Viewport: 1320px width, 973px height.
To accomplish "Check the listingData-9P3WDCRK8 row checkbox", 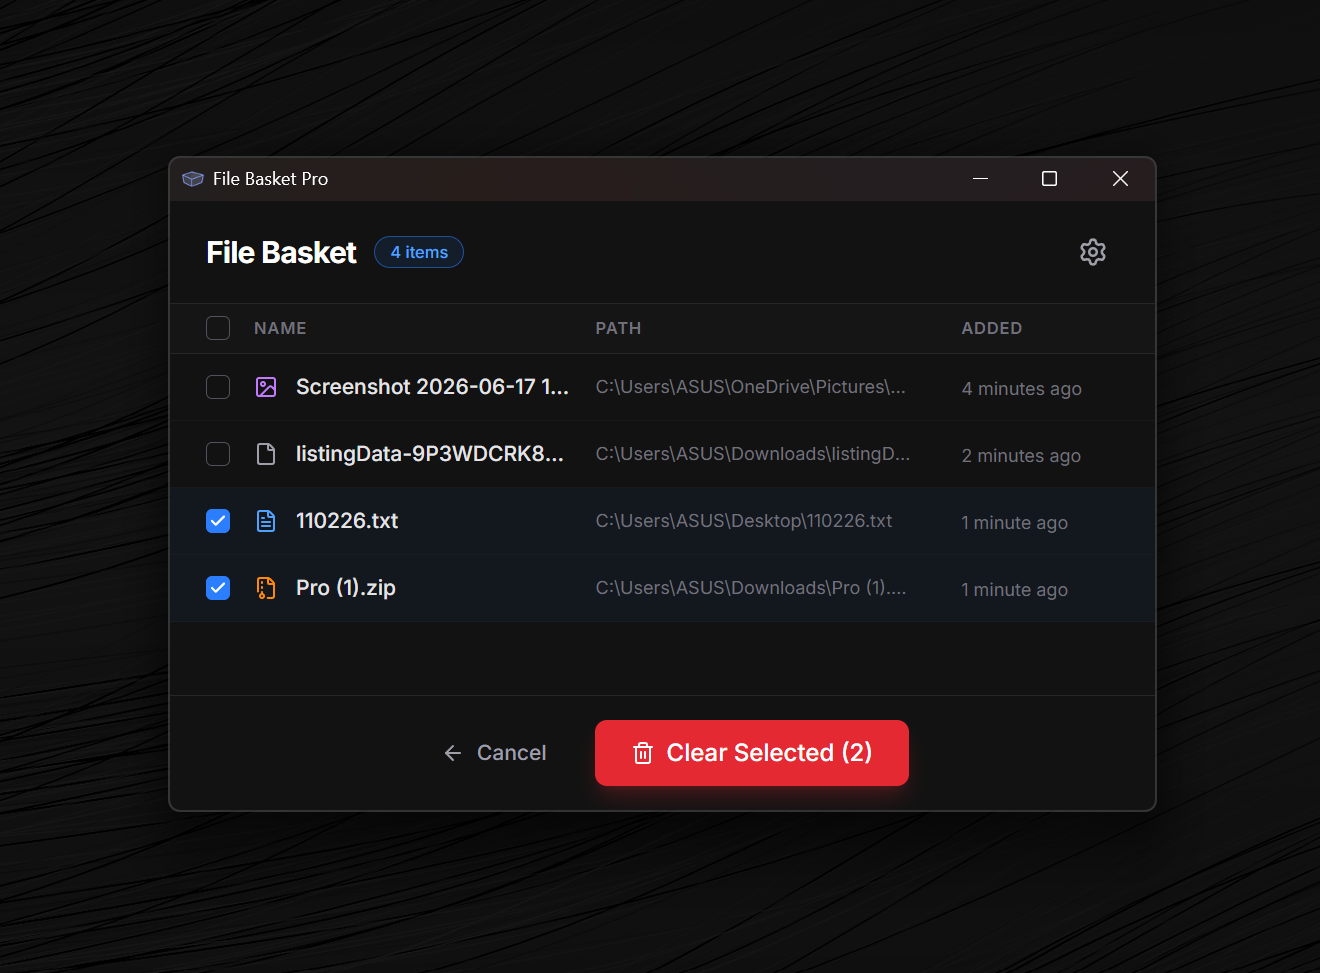I will click(x=218, y=454).
